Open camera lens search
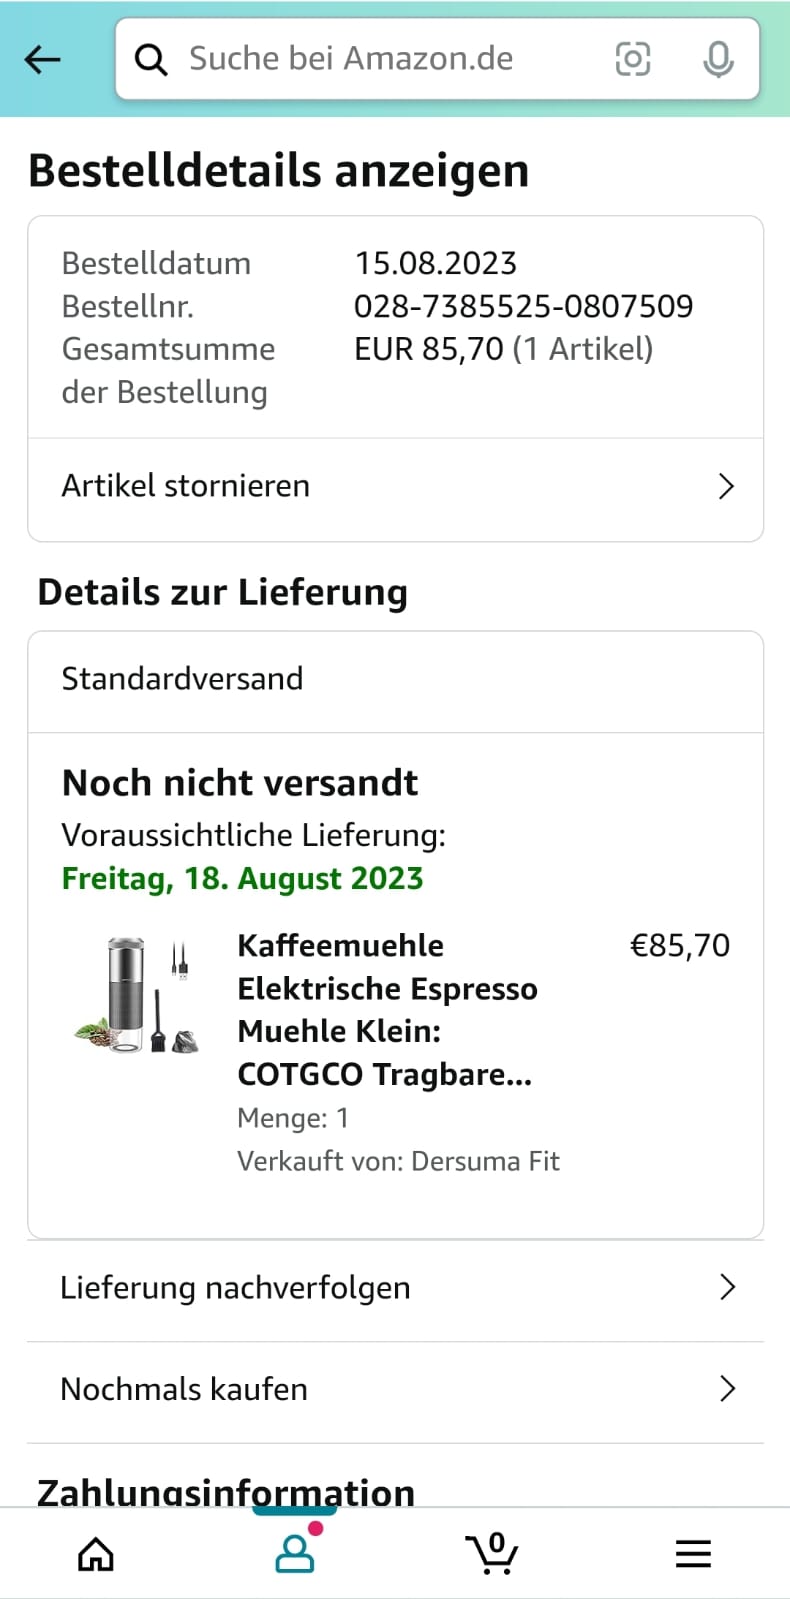The image size is (790, 1599). pos(632,60)
